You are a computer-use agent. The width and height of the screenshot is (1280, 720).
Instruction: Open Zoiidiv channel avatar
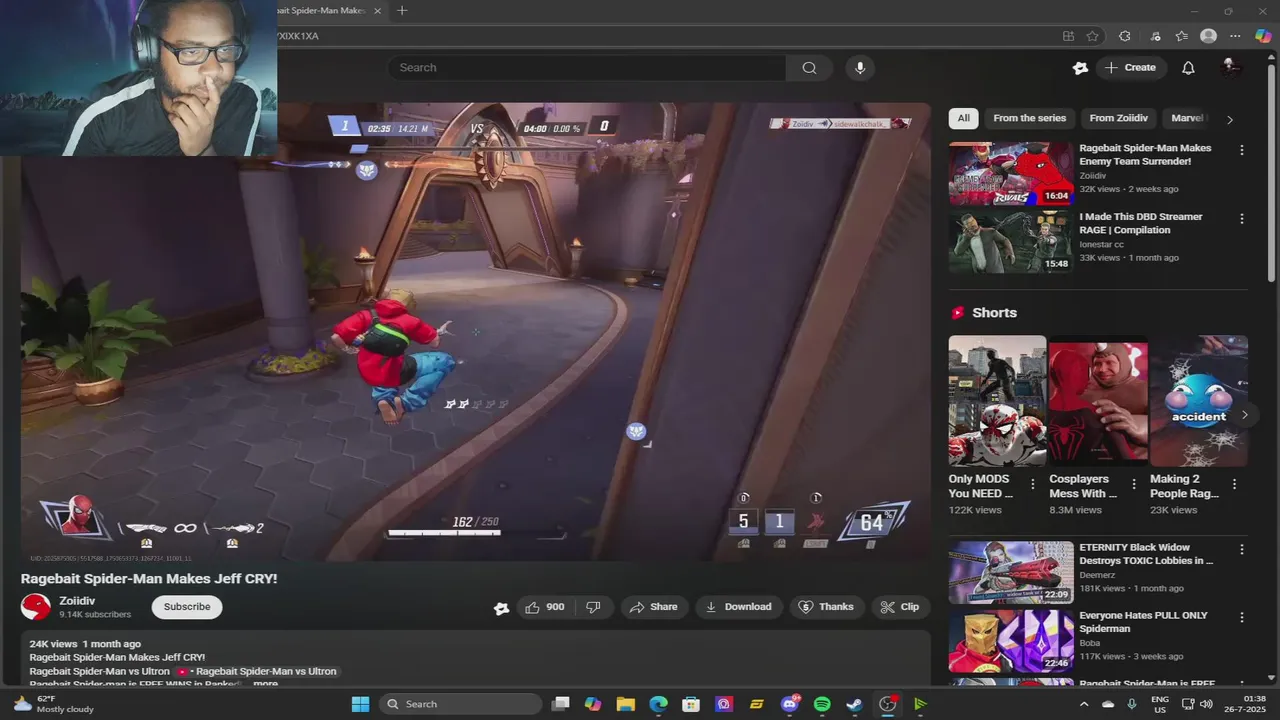(36, 607)
